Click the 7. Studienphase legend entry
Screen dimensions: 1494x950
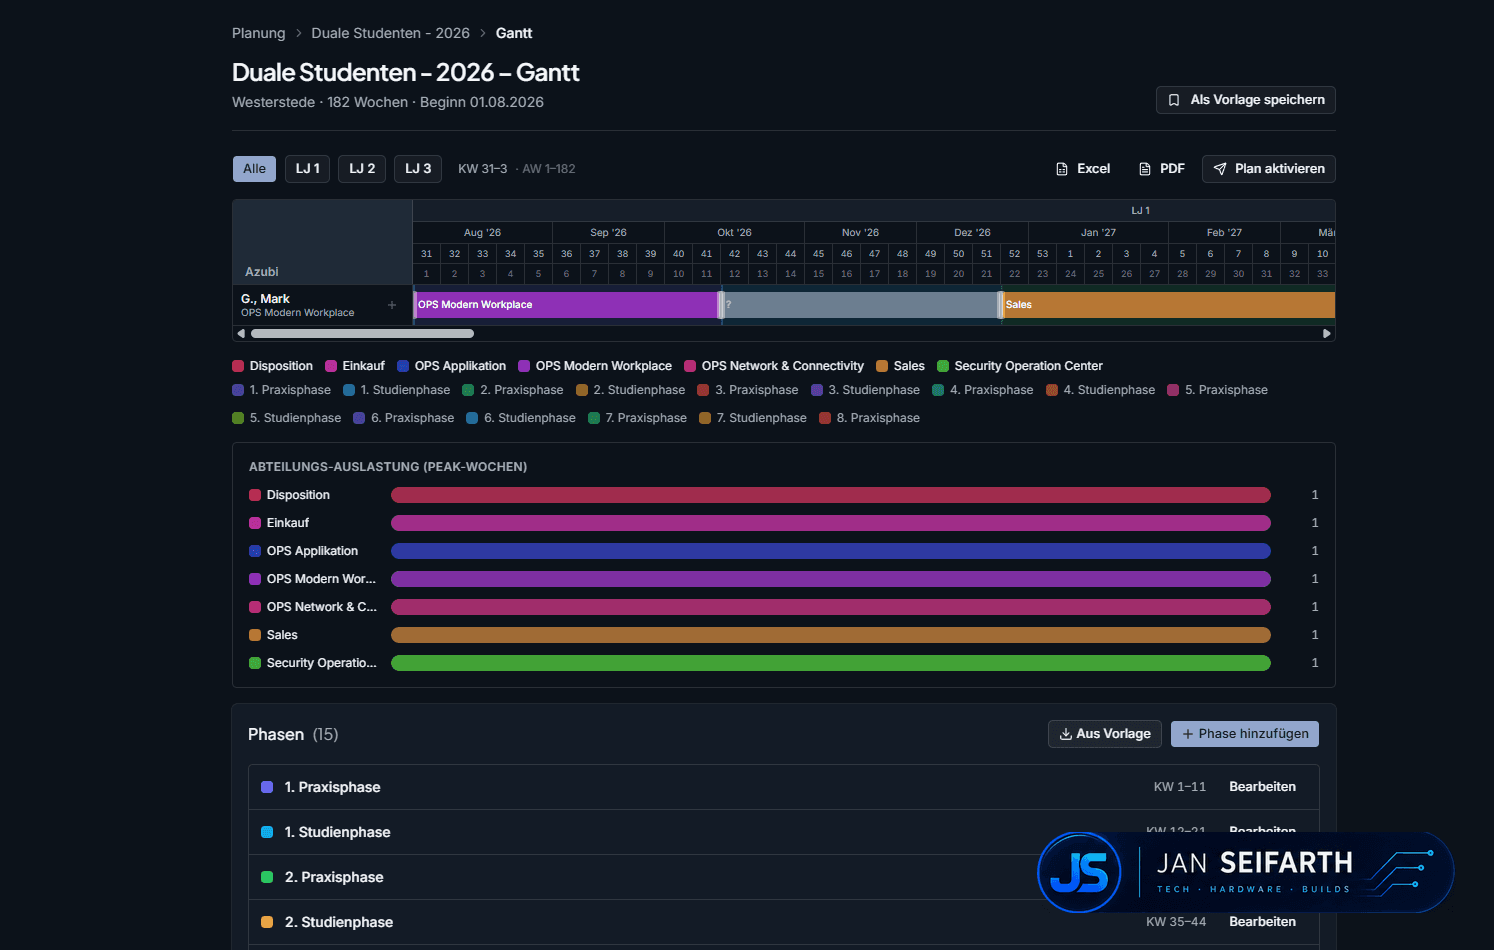tap(753, 418)
